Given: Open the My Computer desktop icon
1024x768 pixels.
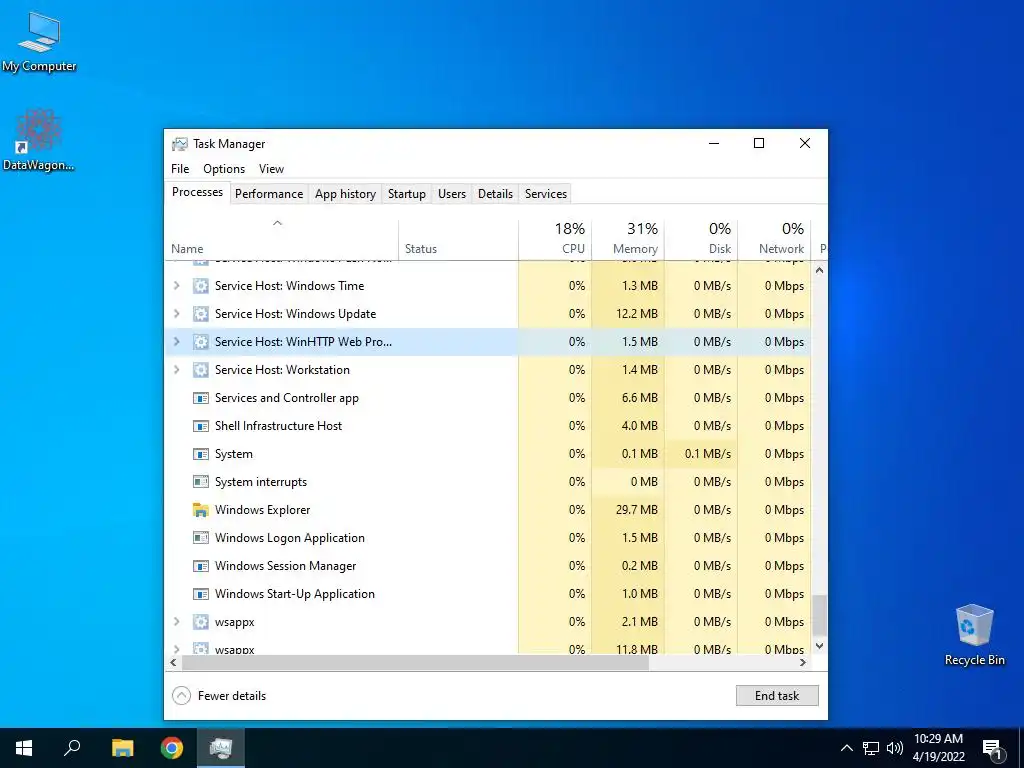Looking at the screenshot, I should 39,42.
